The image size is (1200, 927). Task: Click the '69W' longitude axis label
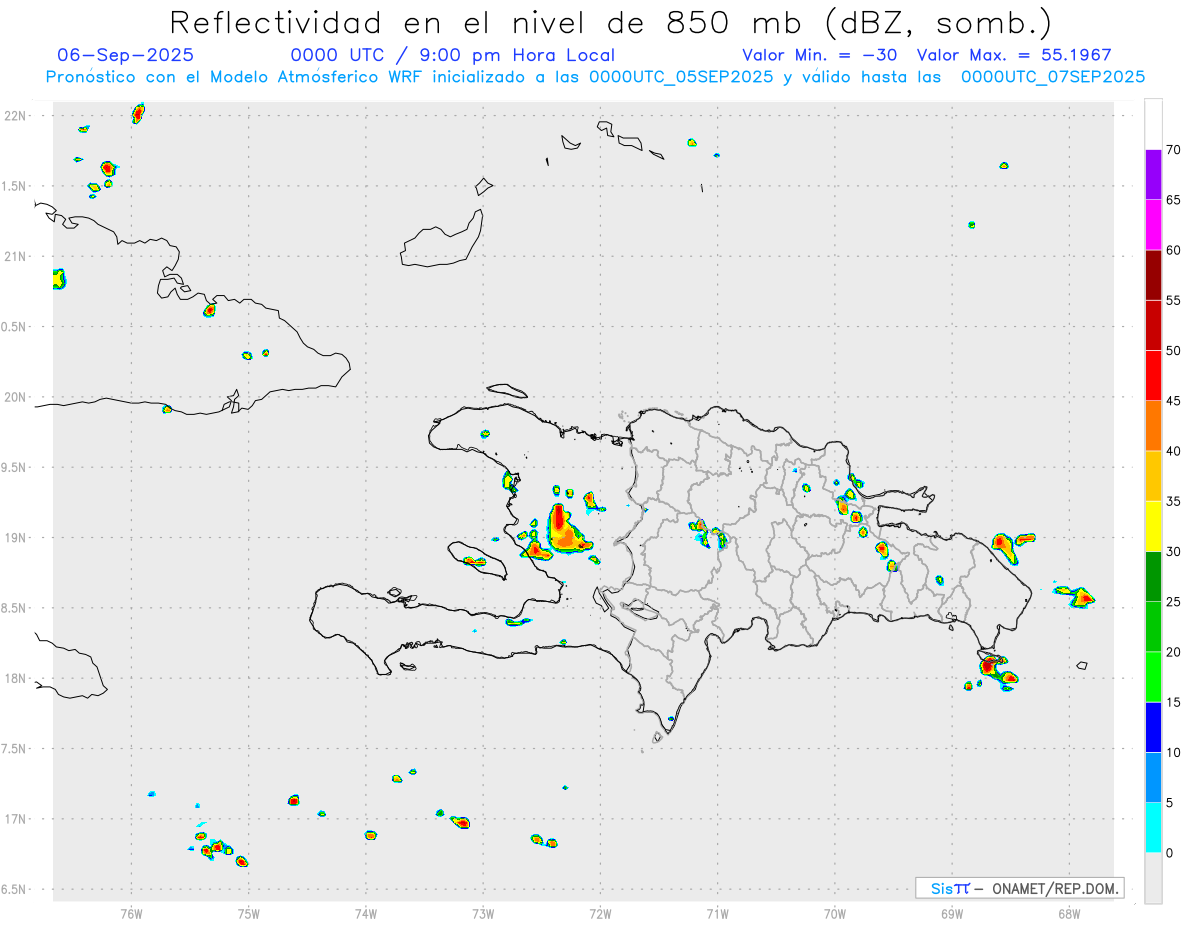click(x=952, y=913)
